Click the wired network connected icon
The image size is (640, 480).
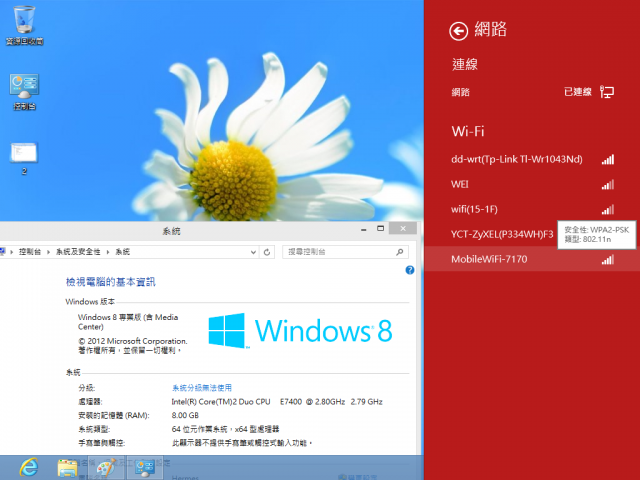(x=607, y=92)
